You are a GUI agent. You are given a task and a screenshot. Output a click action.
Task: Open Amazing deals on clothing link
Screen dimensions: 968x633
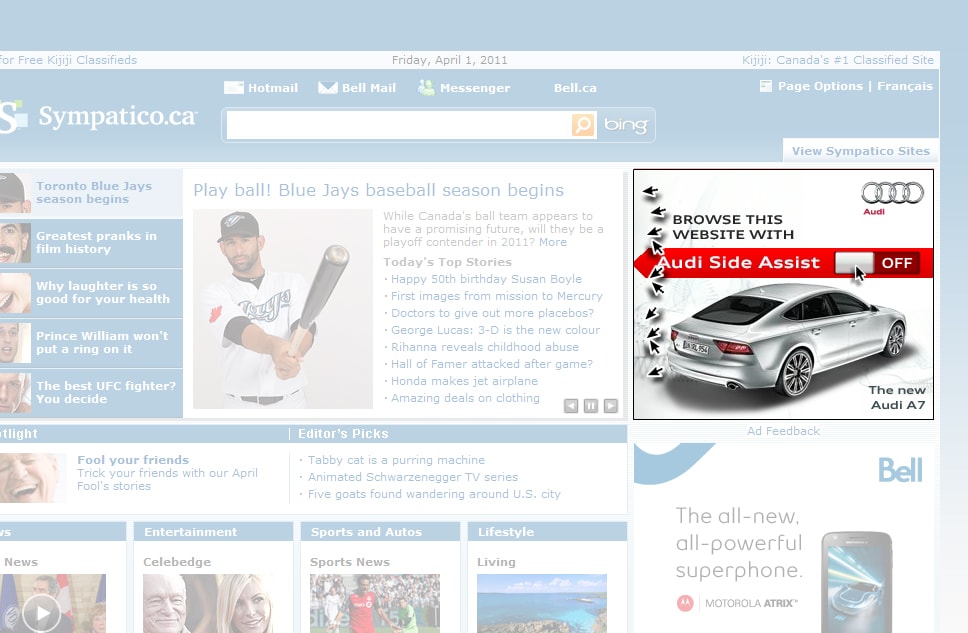[x=465, y=398]
